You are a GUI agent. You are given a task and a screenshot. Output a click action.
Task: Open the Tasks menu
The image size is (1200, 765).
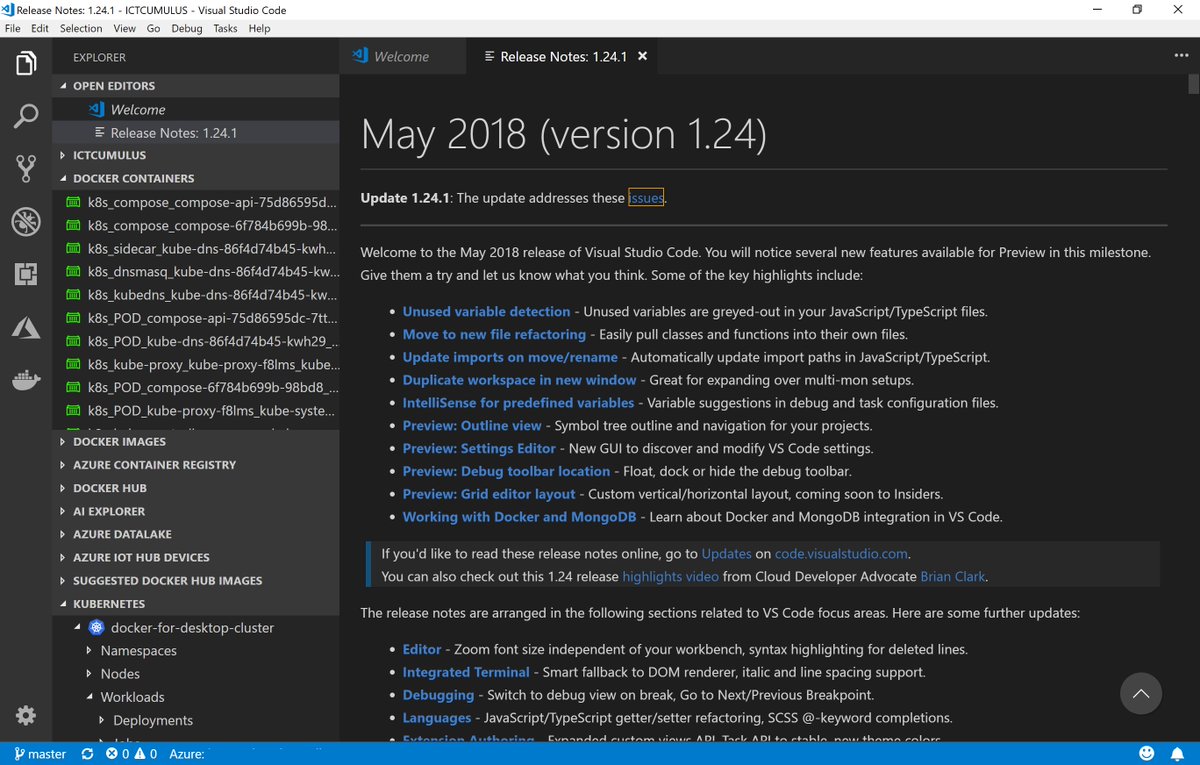point(225,28)
